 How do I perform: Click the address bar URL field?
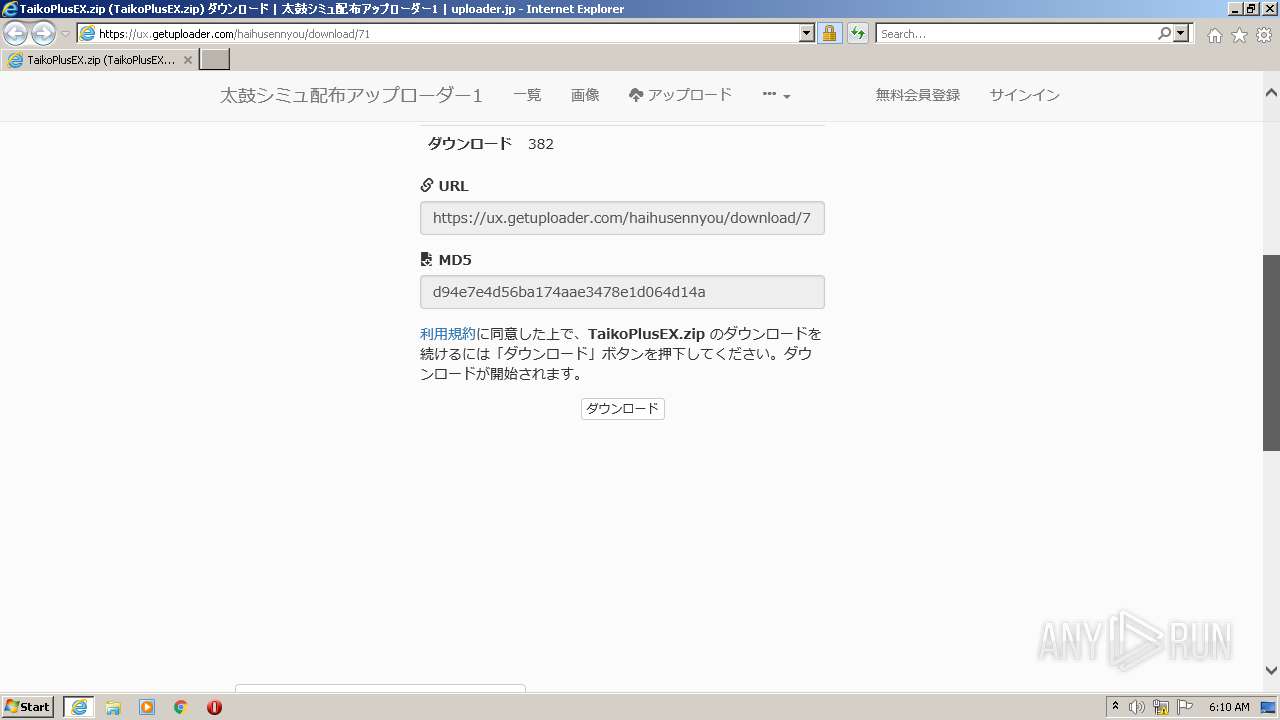438,34
